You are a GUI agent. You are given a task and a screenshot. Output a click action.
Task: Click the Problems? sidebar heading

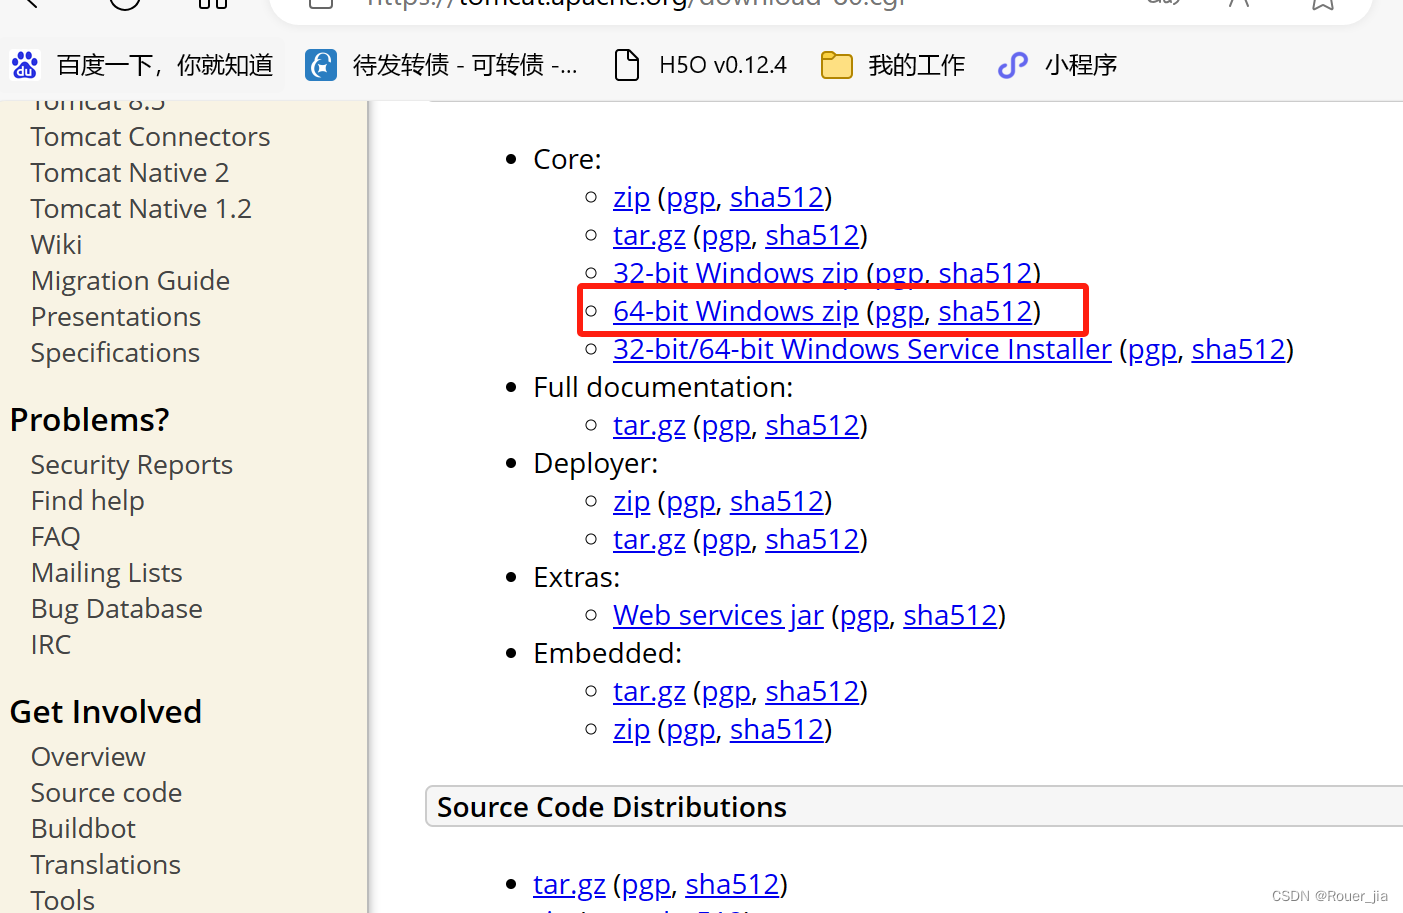click(90, 420)
